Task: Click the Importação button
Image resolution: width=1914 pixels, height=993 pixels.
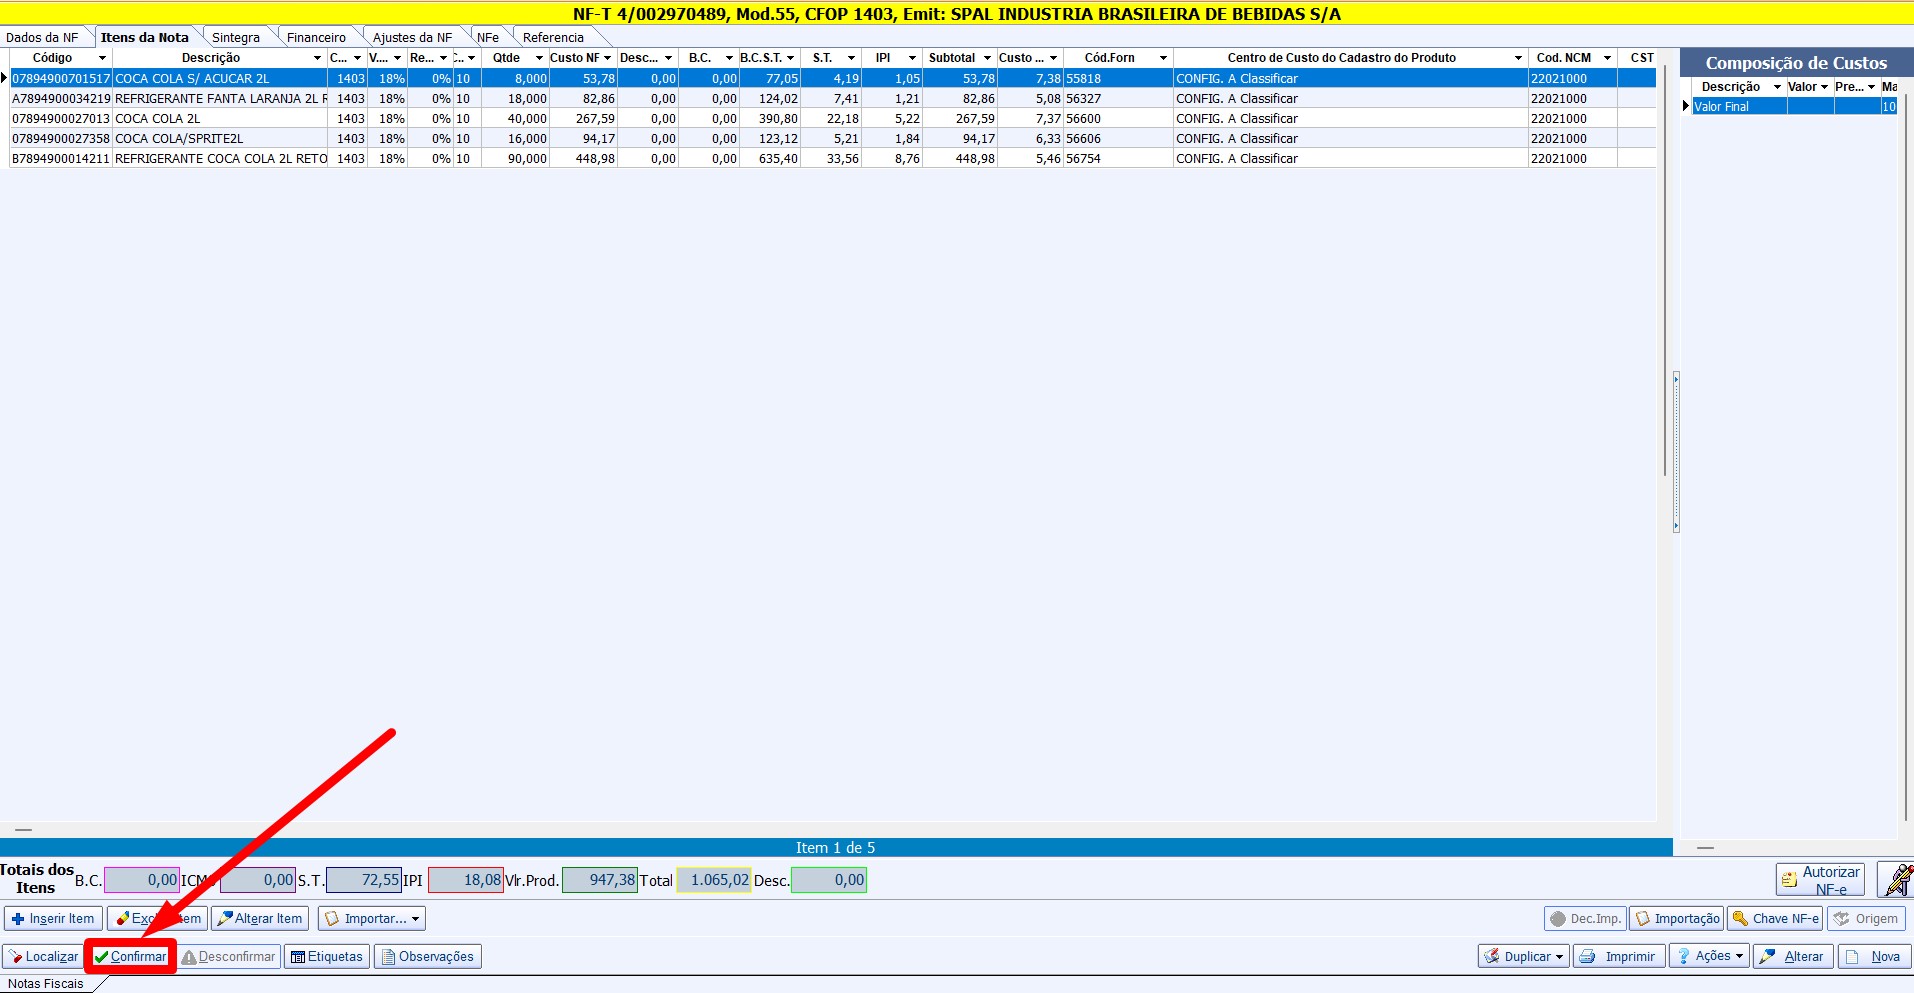Action: pos(1676,918)
